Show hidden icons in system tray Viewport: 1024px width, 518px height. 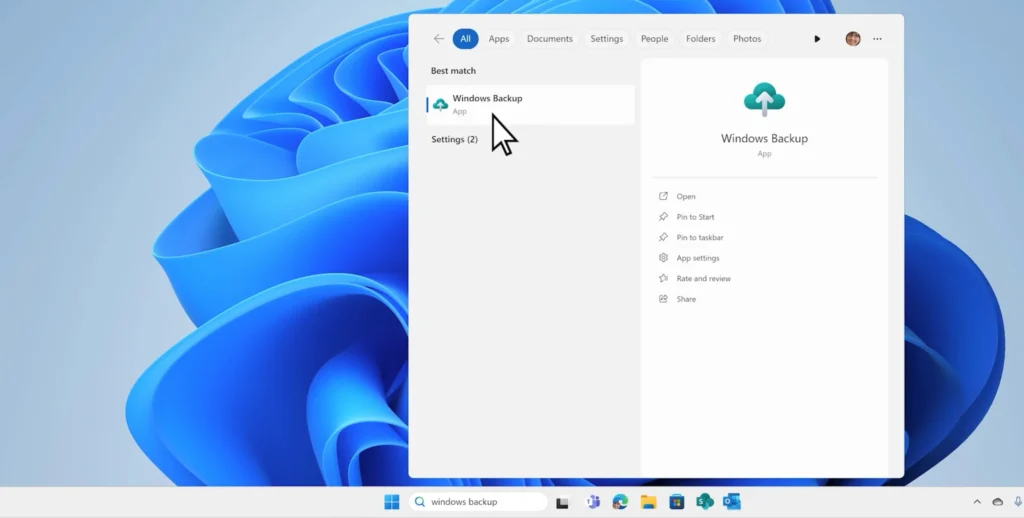tap(977, 502)
